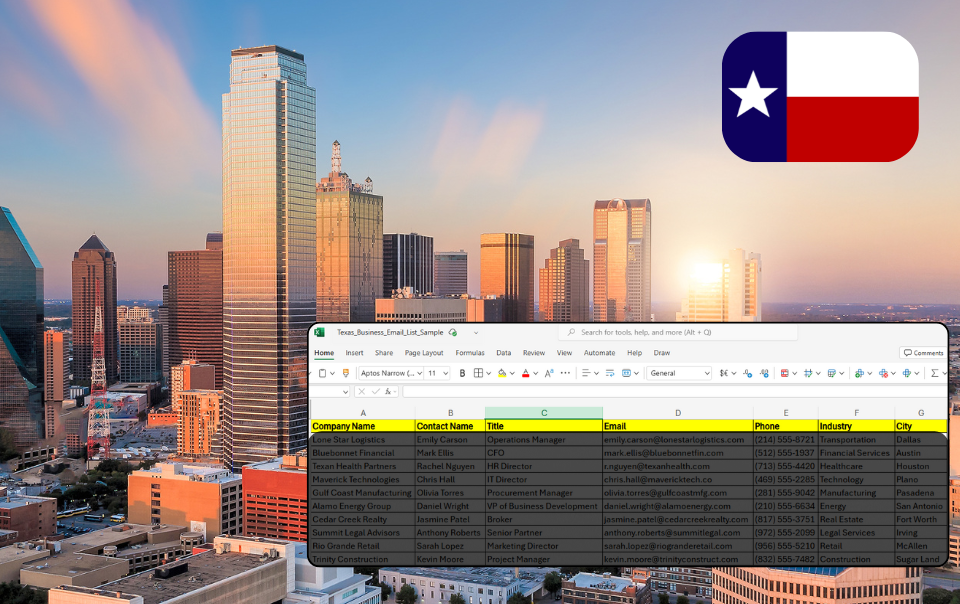The width and height of the screenshot is (960, 604).
Task: Open the Conditional Formatting icon
Action: click(784, 373)
